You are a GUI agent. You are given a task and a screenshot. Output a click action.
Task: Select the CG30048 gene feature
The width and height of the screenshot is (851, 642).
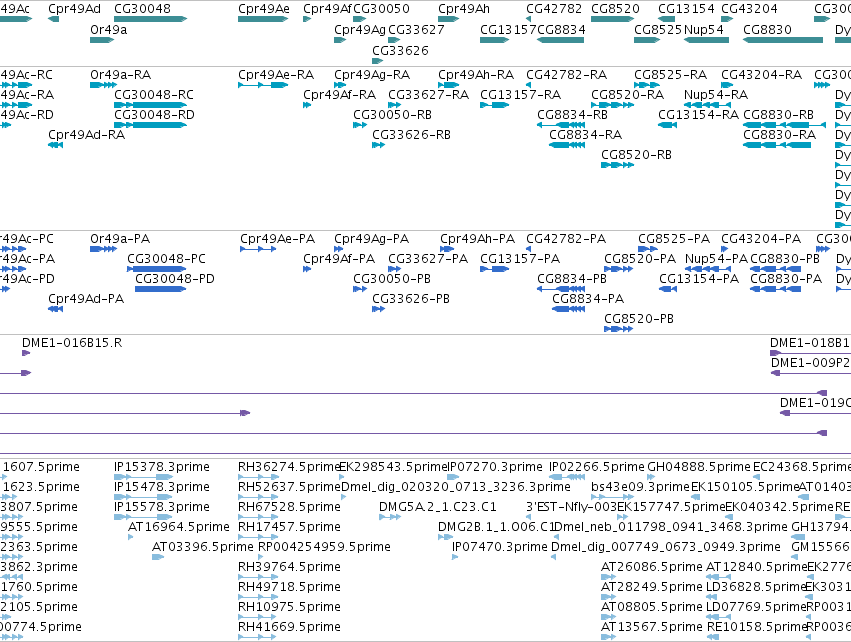pyautogui.click(x=150, y=19)
